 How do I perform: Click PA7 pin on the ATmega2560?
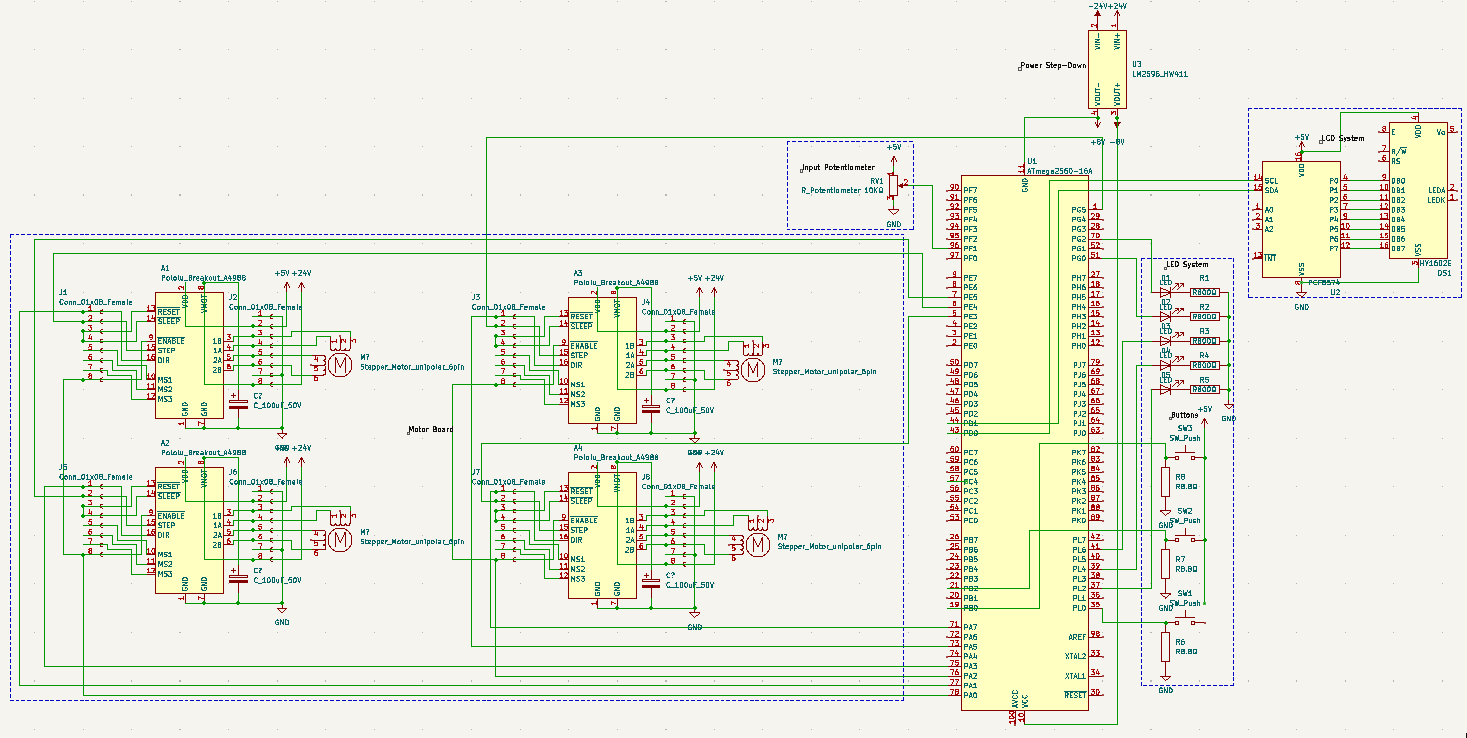coord(970,626)
